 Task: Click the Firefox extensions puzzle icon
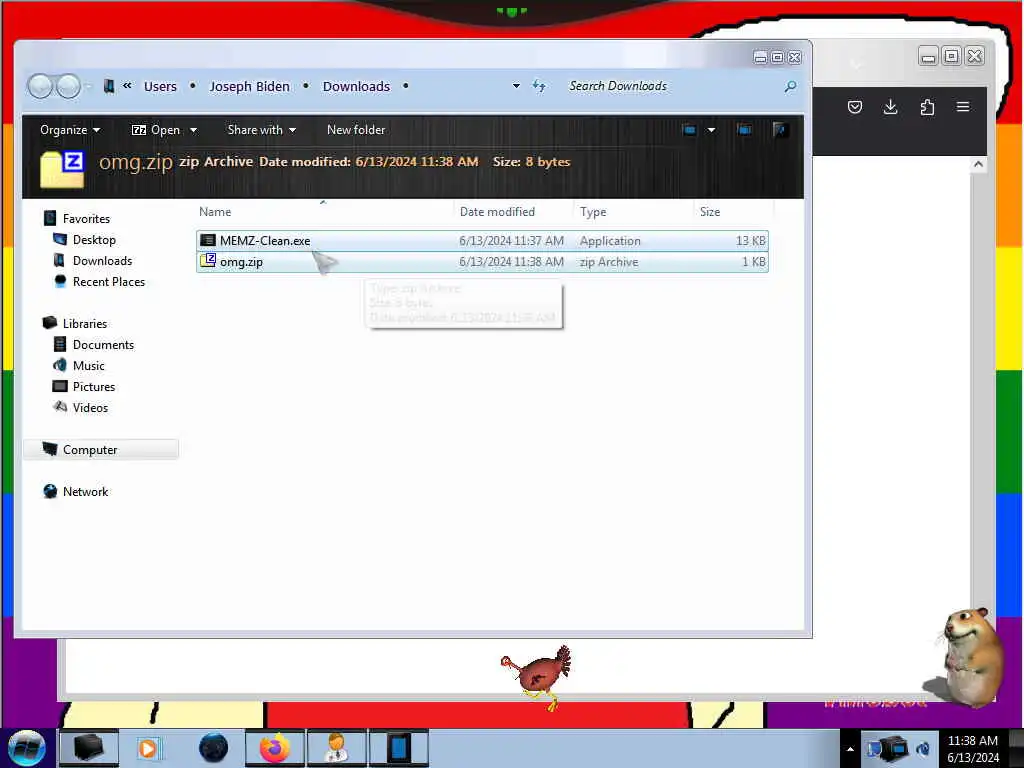tap(927, 107)
